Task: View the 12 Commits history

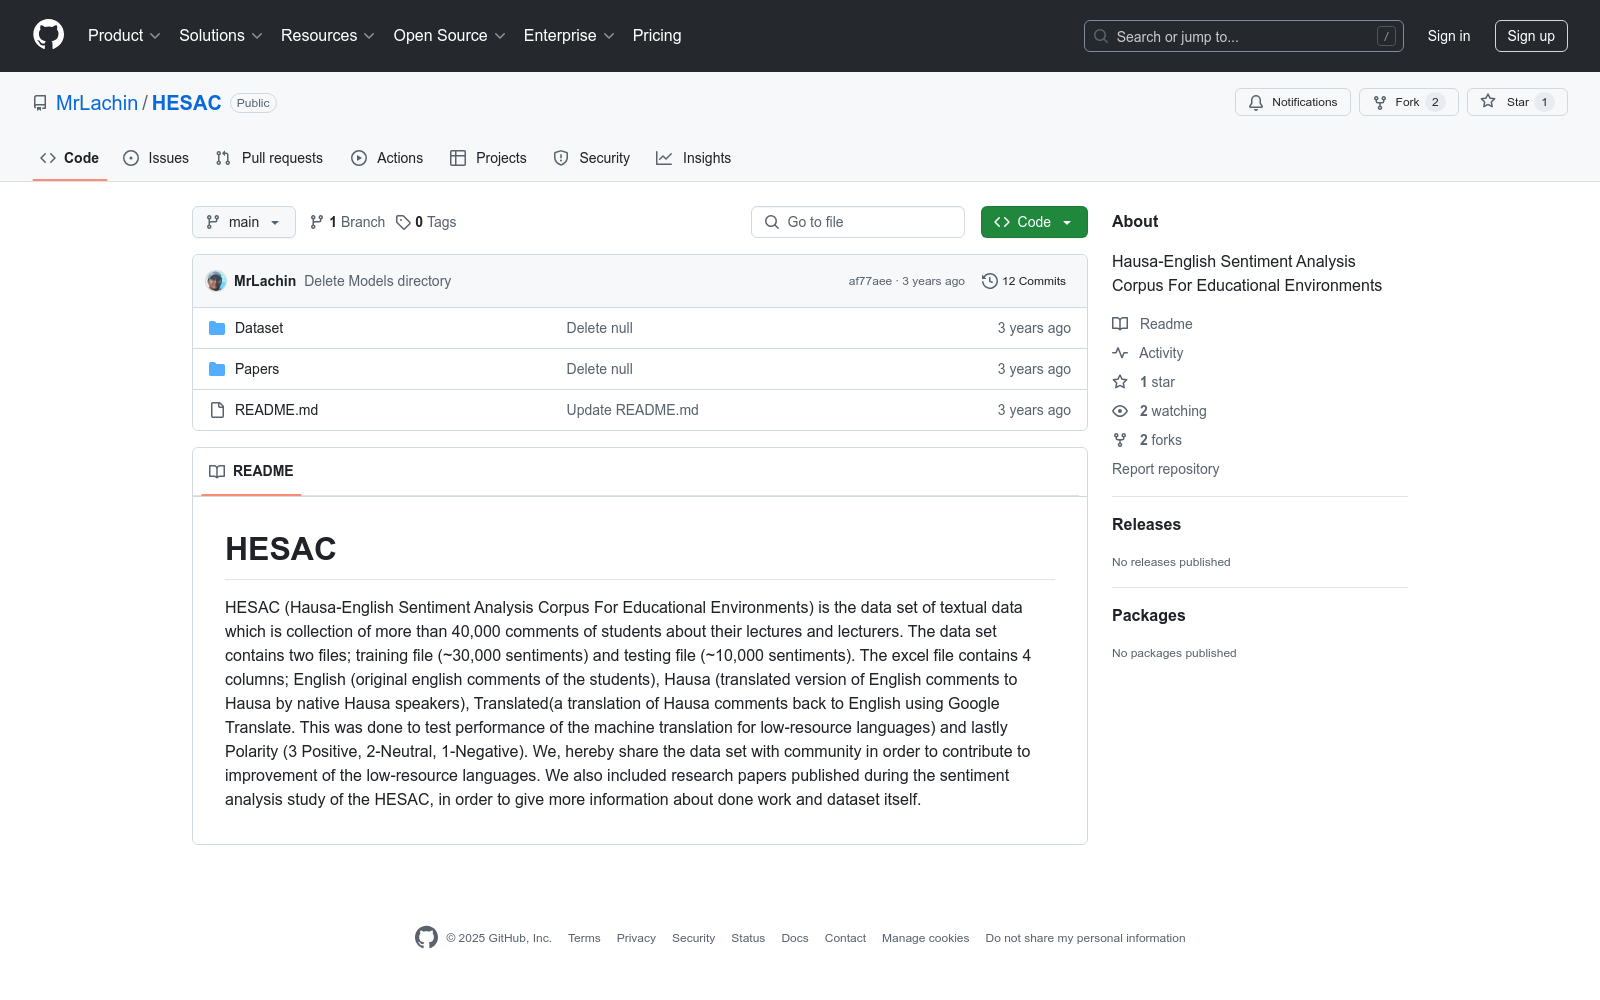Action: [1024, 281]
